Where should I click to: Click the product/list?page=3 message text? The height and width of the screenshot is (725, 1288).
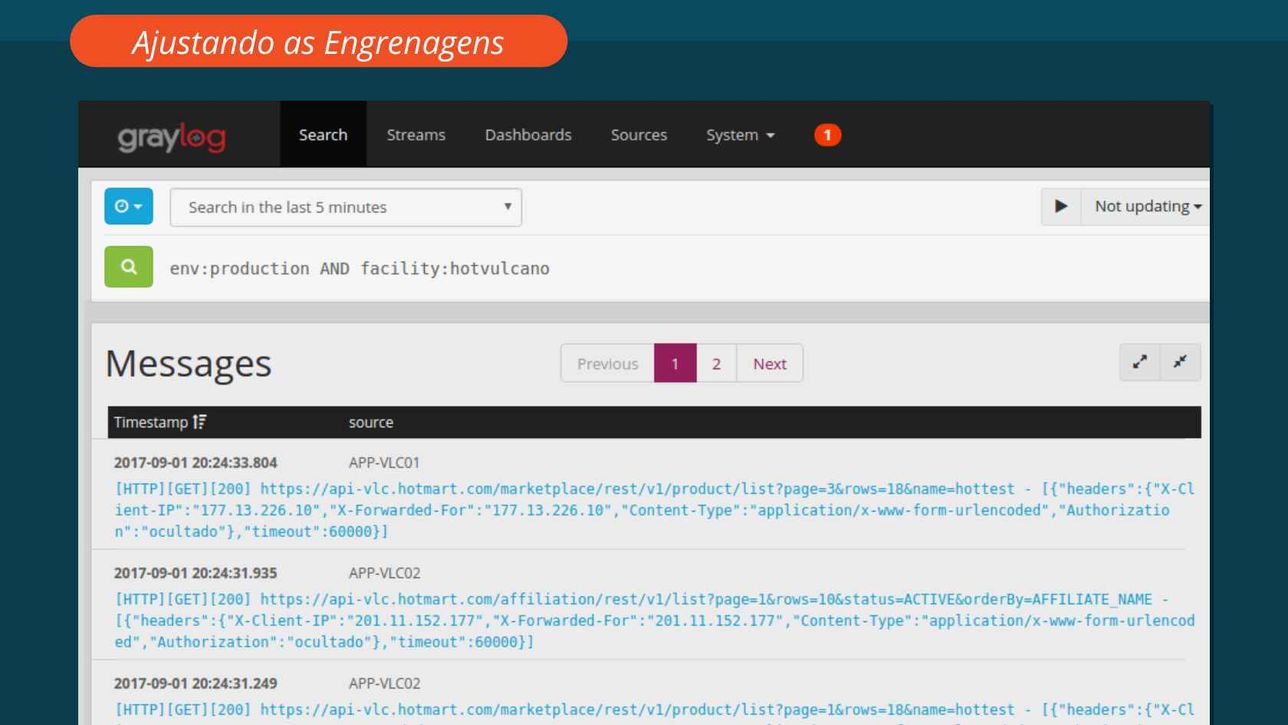coord(655,510)
